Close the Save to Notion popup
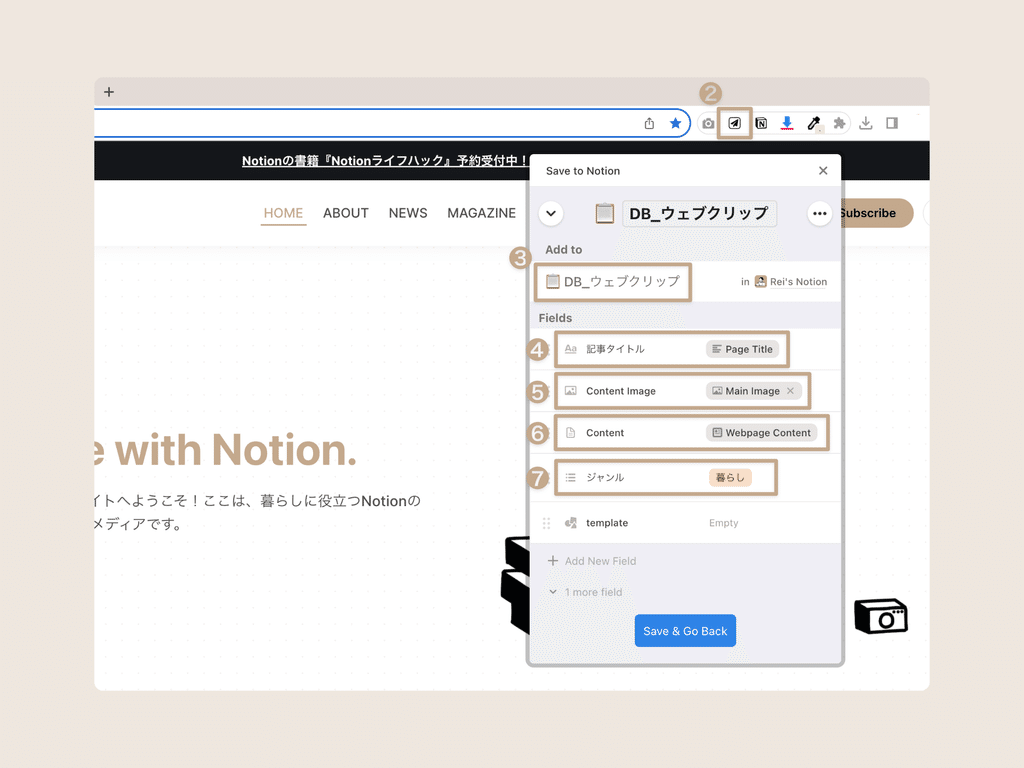The image size is (1024, 768). click(x=823, y=170)
